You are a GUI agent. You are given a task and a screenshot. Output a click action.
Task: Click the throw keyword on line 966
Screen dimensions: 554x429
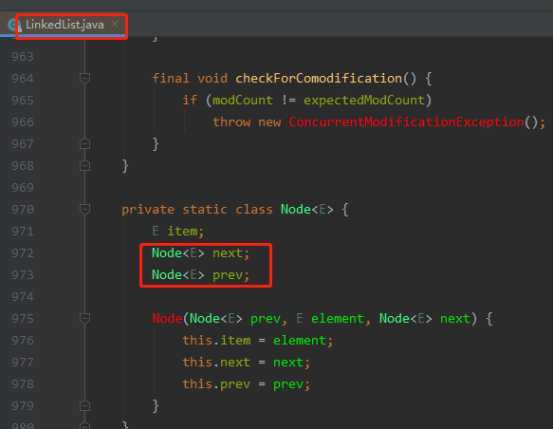click(232, 122)
